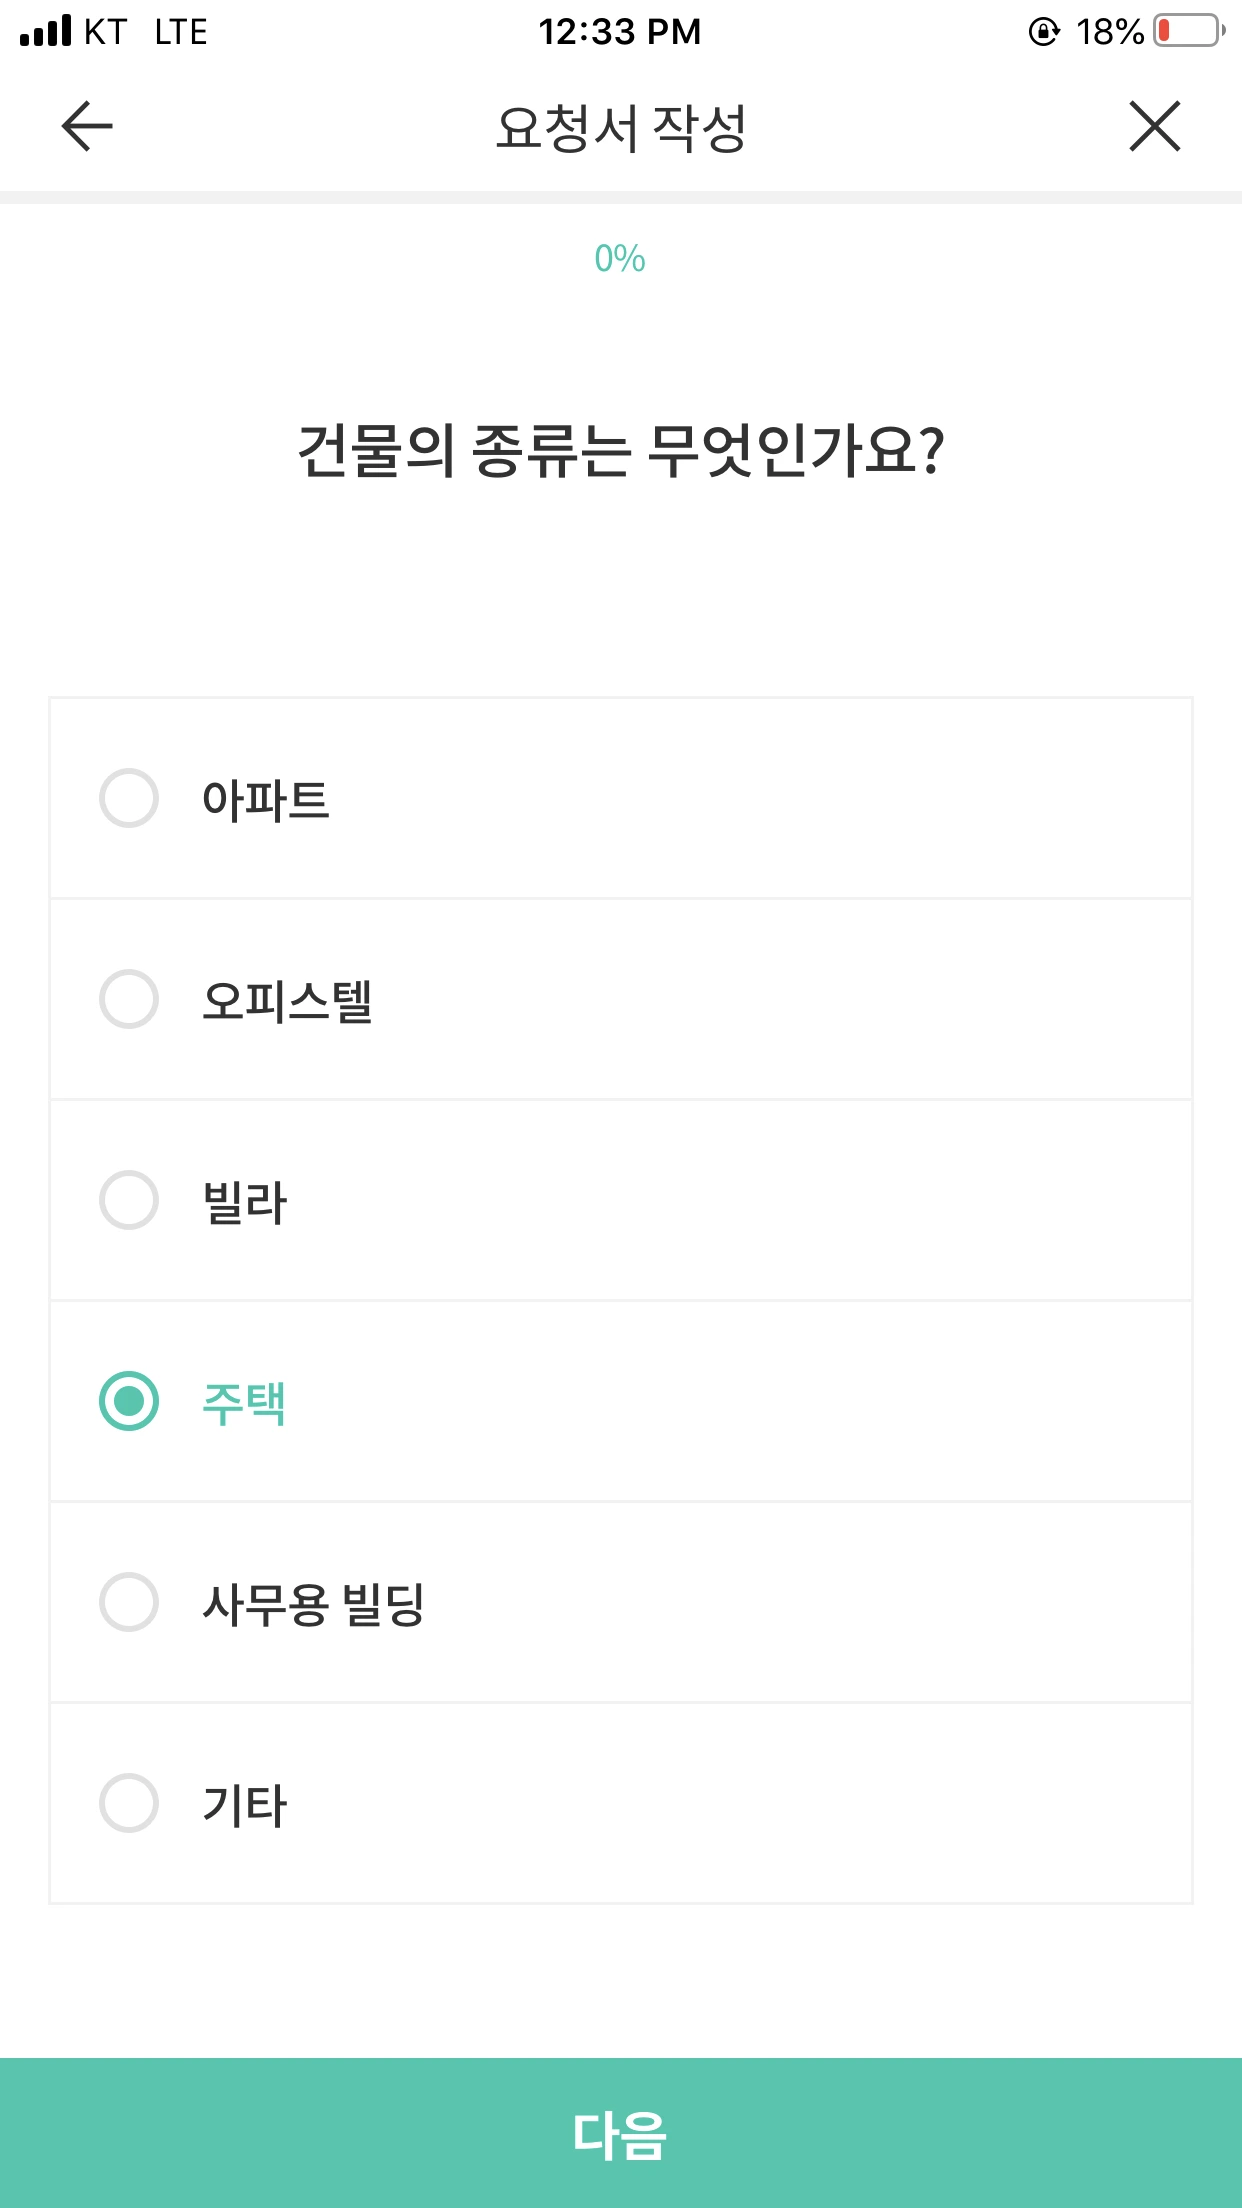Tap the battery icon in status bar
Screen dimensions: 1242x2208
1188,31
